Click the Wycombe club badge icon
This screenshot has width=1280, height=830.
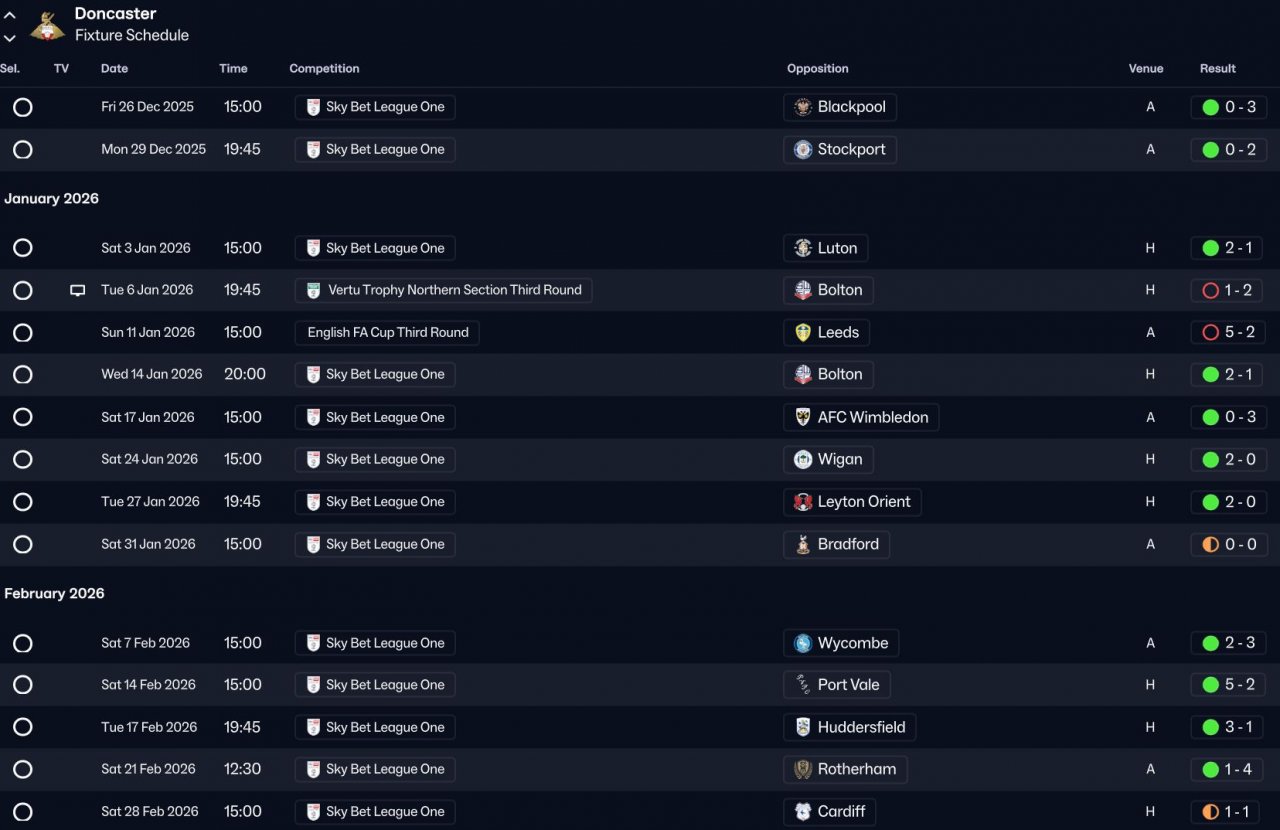pyautogui.click(x=803, y=643)
